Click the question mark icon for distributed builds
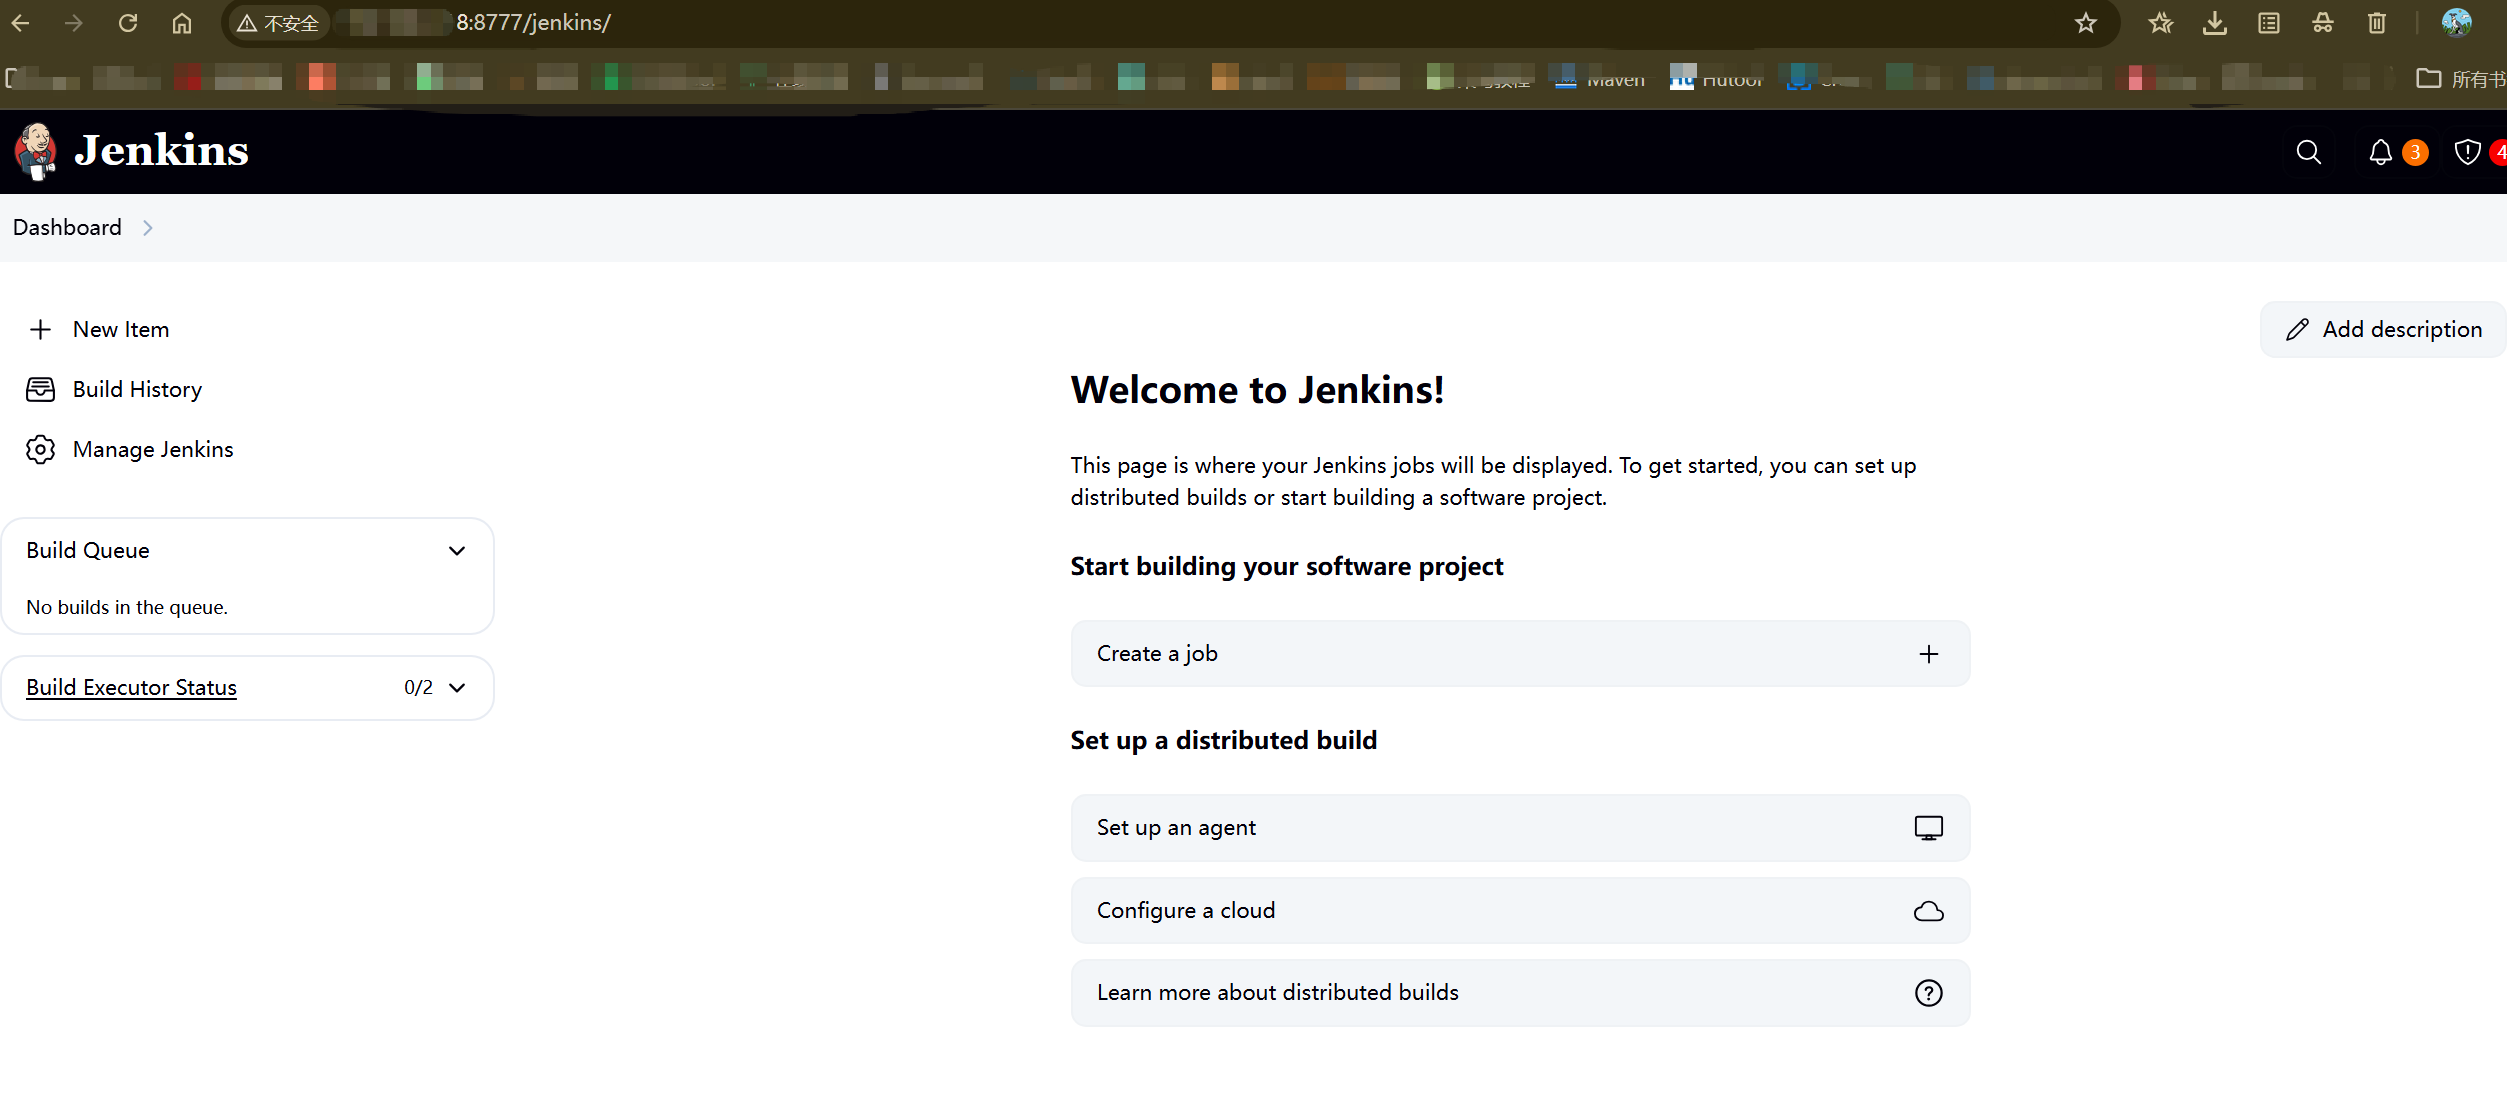The width and height of the screenshot is (2507, 1113). coord(1928,993)
